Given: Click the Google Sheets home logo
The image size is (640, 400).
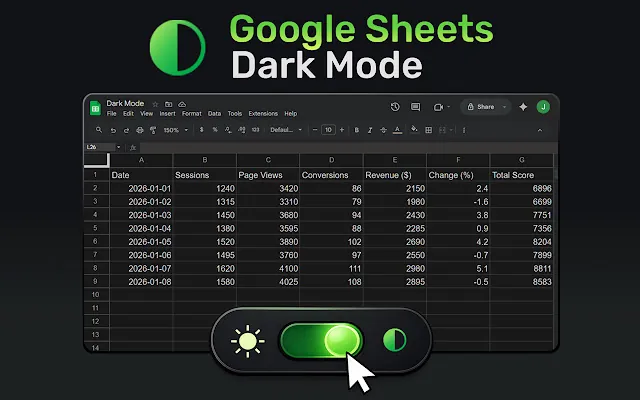Looking at the screenshot, I should [95, 108].
